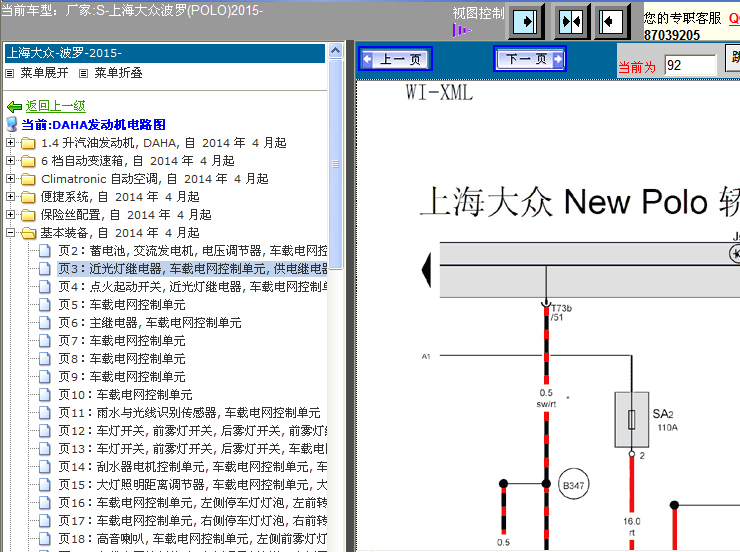The width and height of the screenshot is (740, 552).
Task: Click the B347 circle in the diagram
Action: [x=573, y=485]
